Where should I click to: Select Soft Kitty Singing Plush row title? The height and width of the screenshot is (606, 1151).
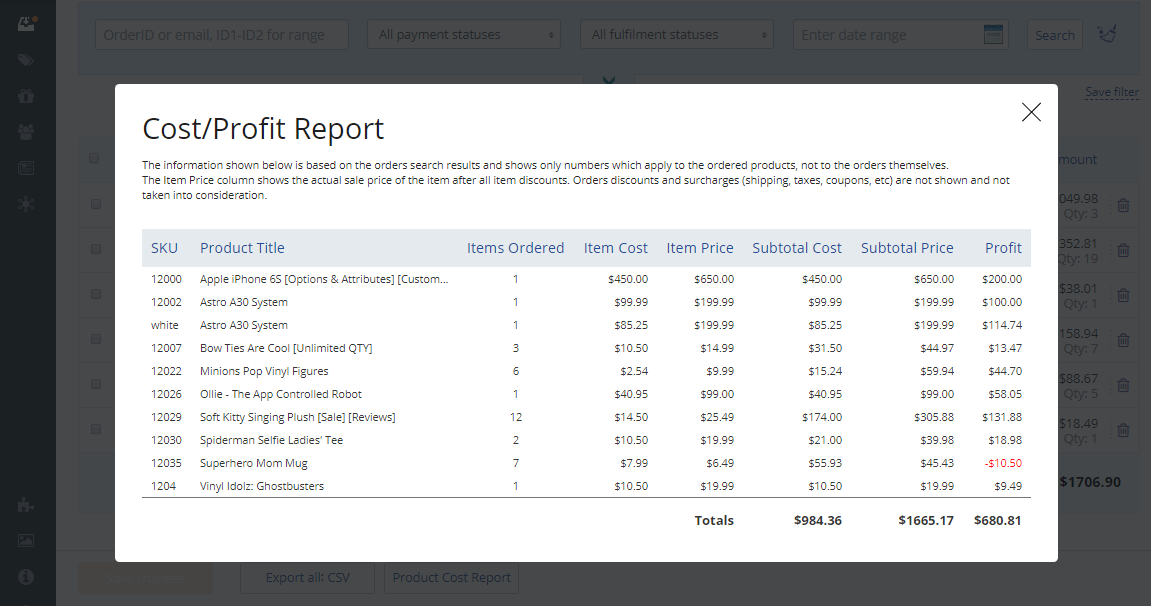[x=297, y=417]
